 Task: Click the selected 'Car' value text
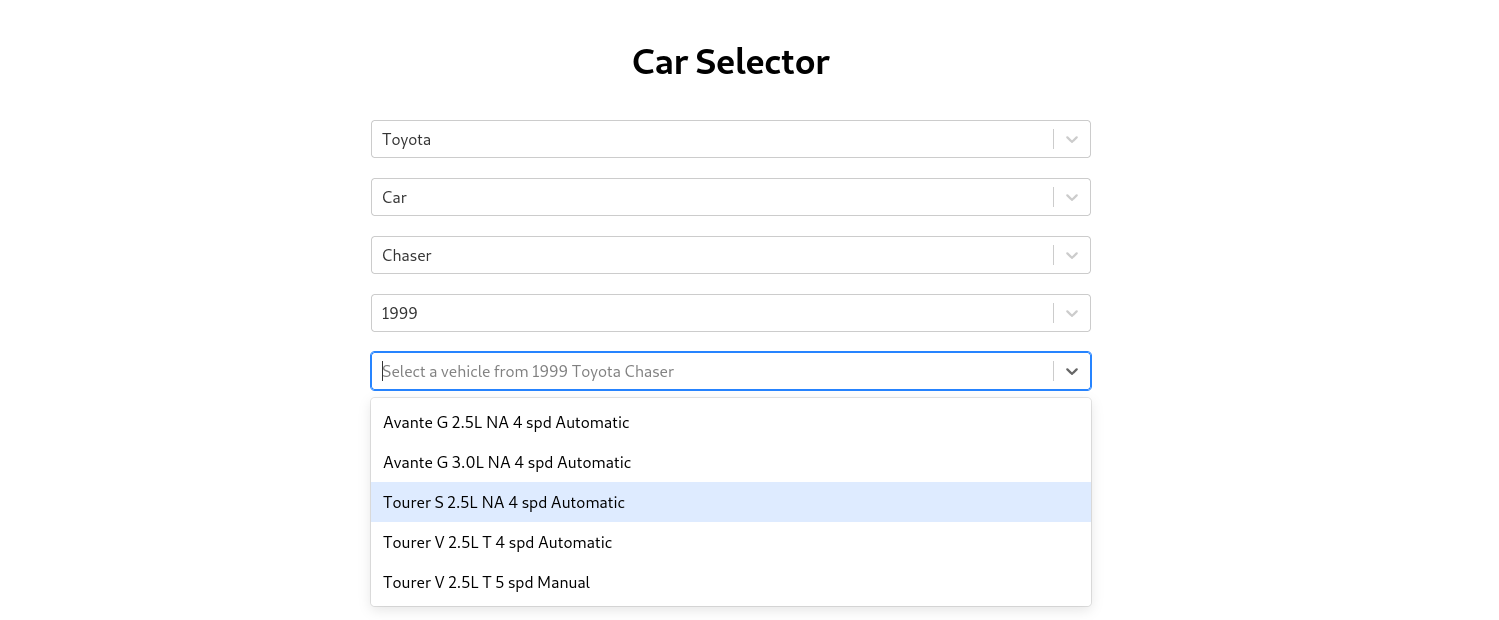(394, 197)
